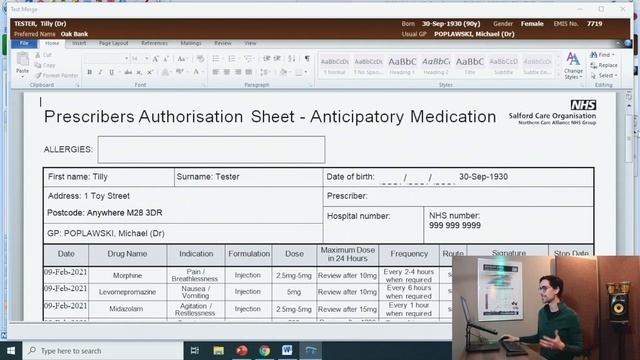
Task: Click the Numbering list icon
Action: 232,59
